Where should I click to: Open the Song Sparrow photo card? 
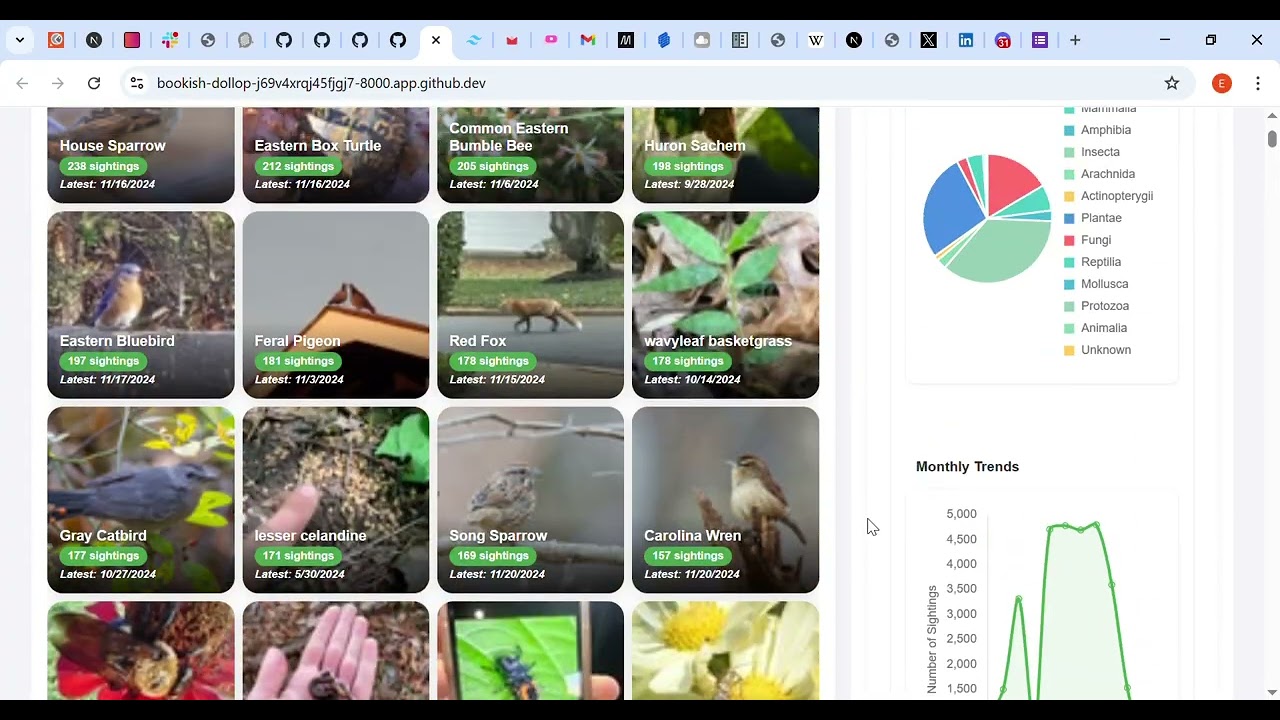[531, 500]
